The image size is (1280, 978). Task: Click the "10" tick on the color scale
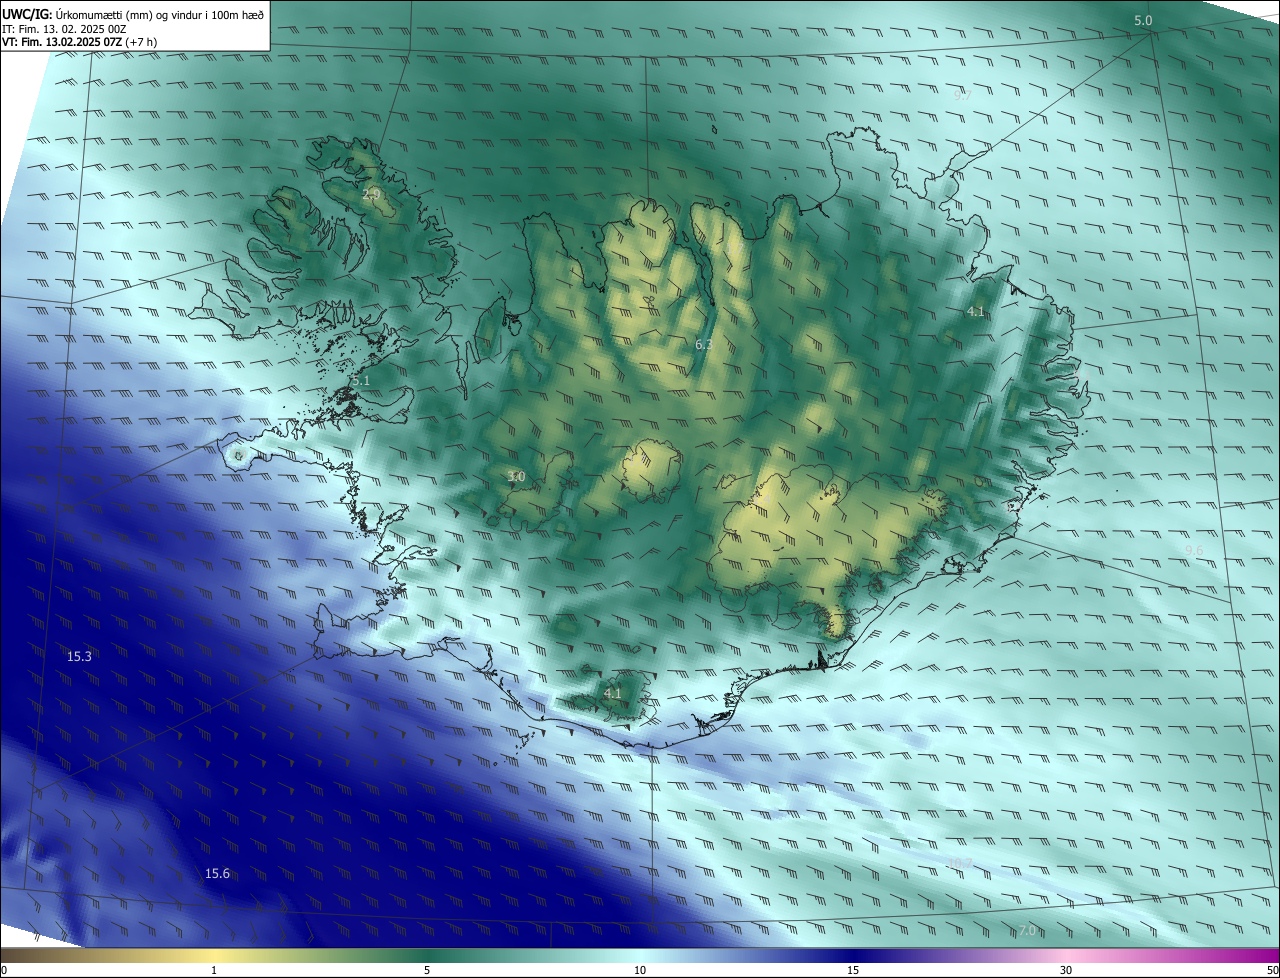pyautogui.click(x=640, y=970)
